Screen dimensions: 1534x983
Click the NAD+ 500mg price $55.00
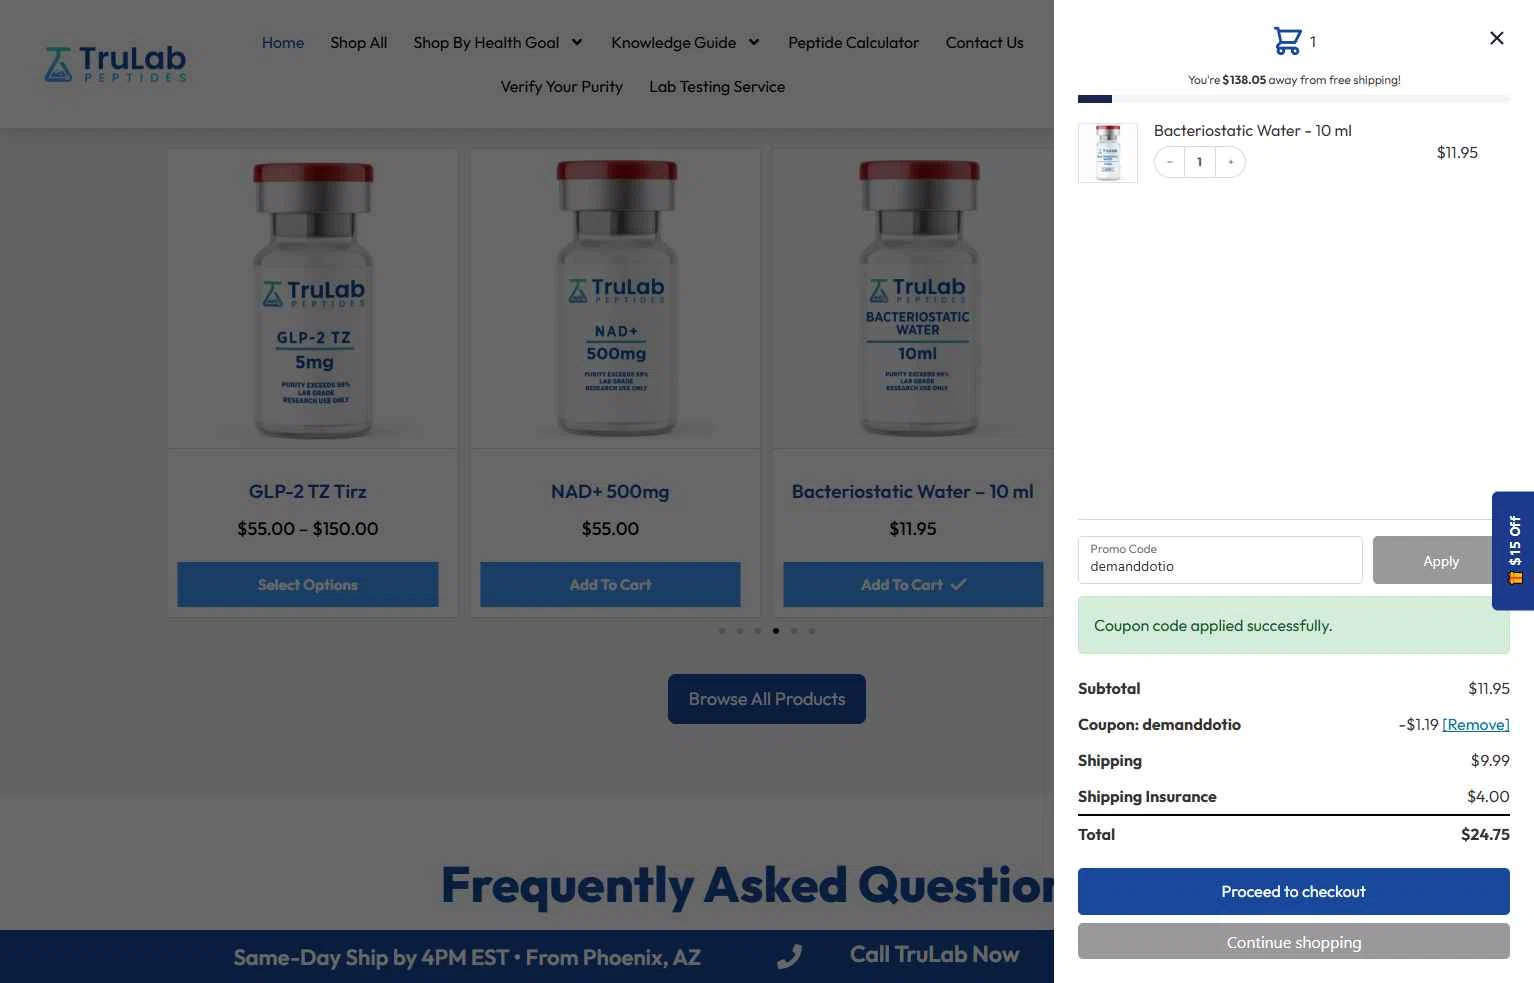[x=610, y=529]
